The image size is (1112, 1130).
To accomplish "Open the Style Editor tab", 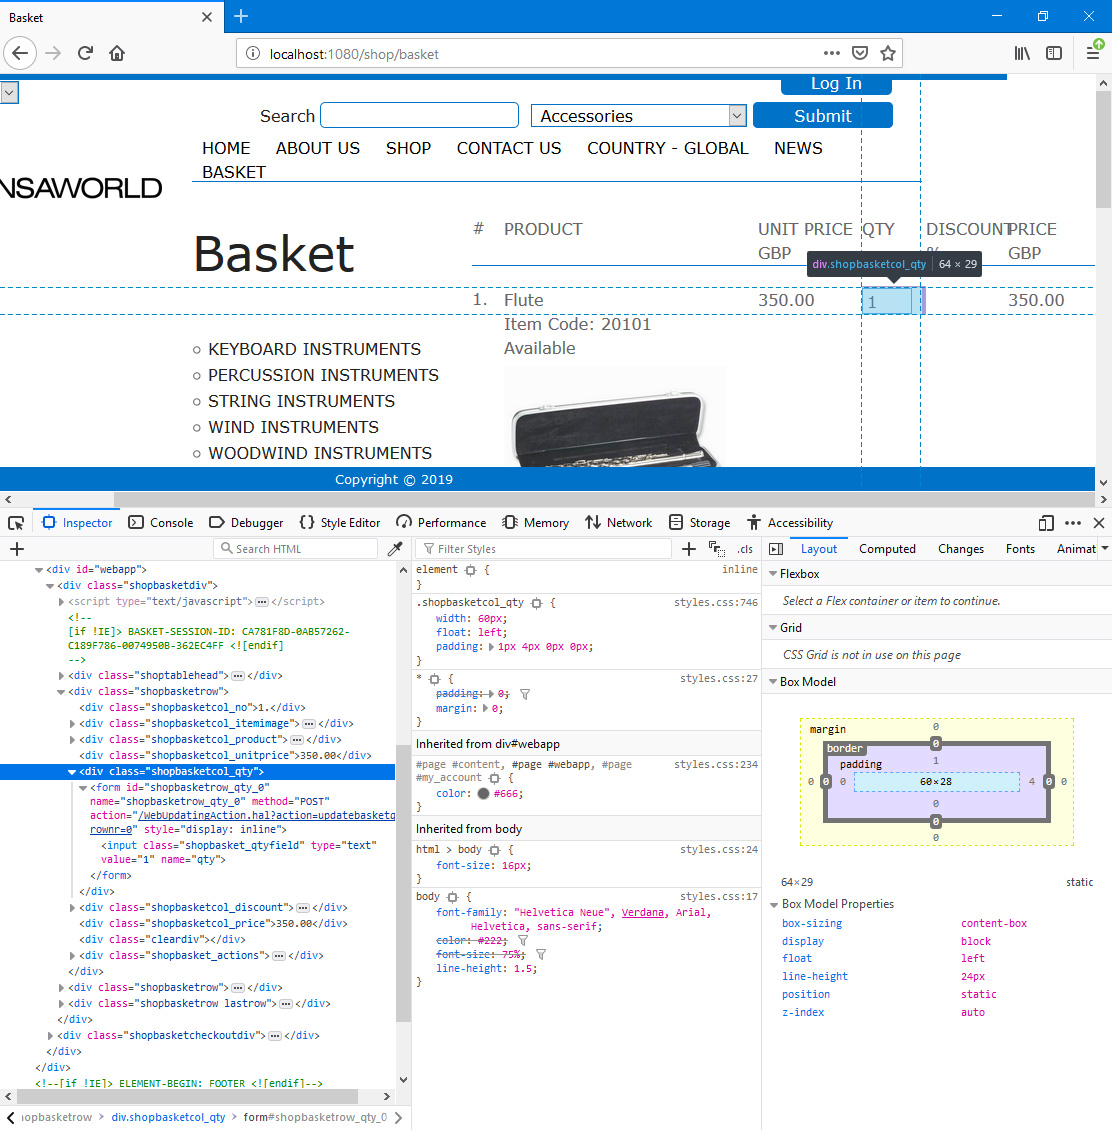I will [x=340, y=523].
